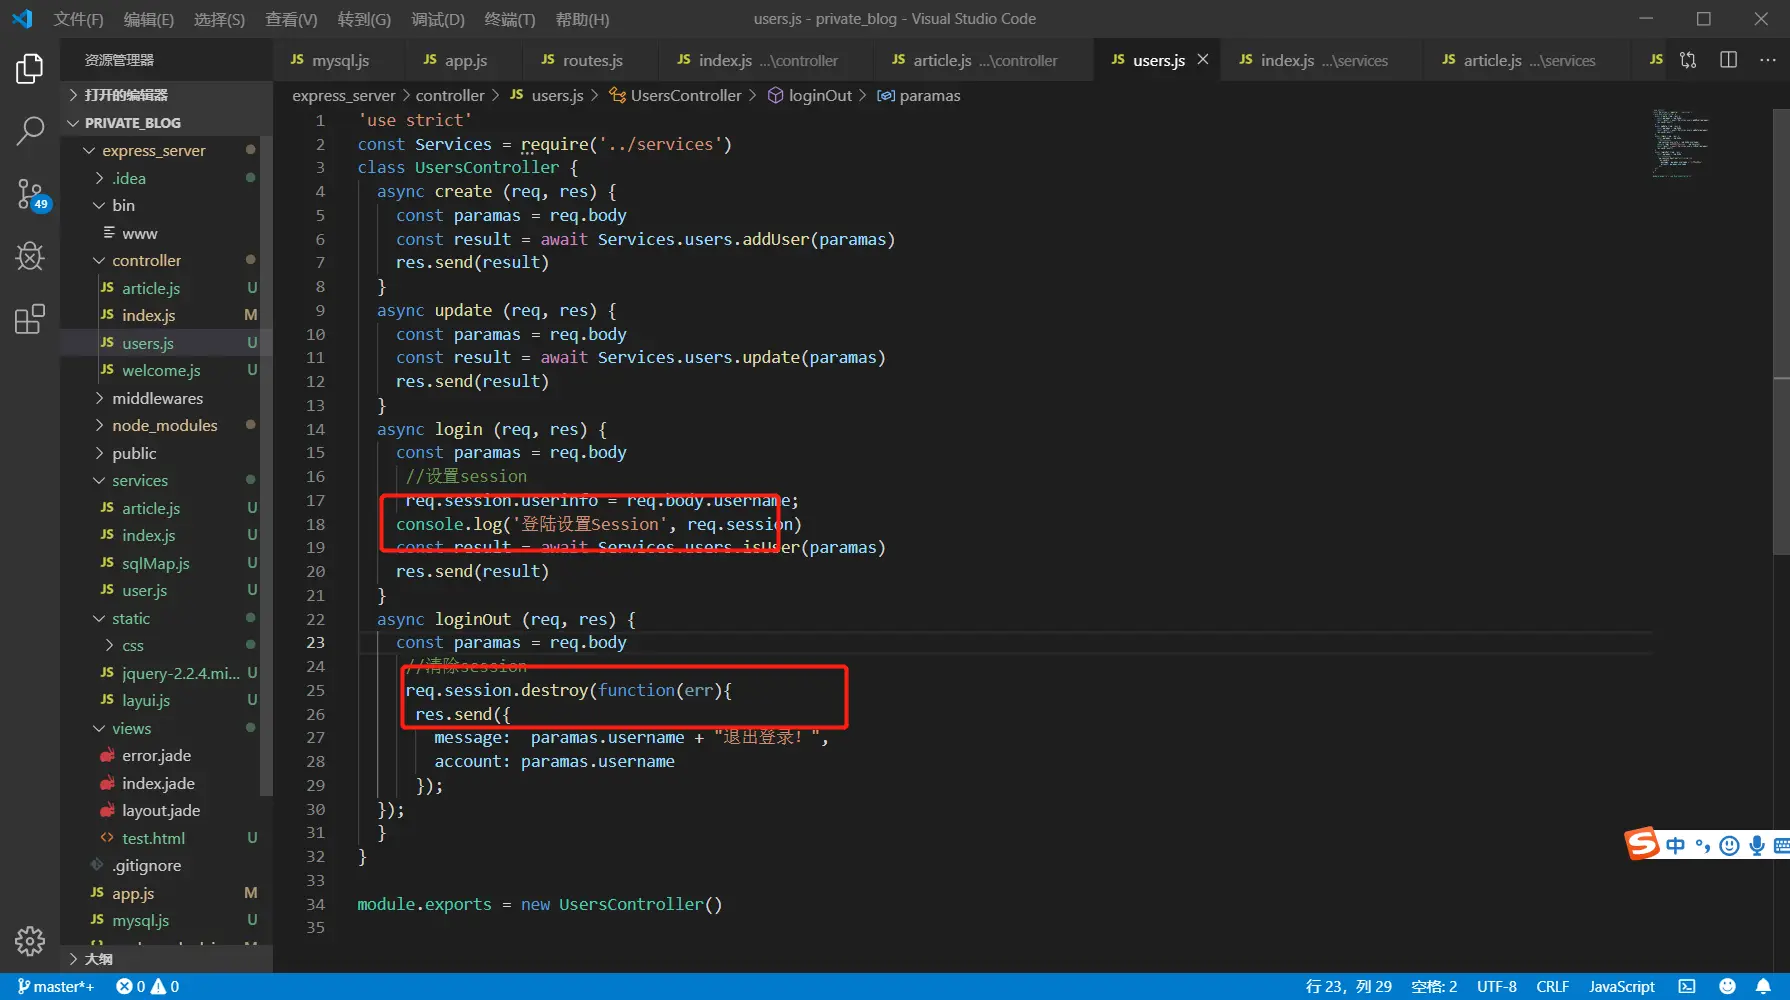Open notifications bell in status bar
Screen dimensions: 1790x1000
click(x=1763, y=986)
